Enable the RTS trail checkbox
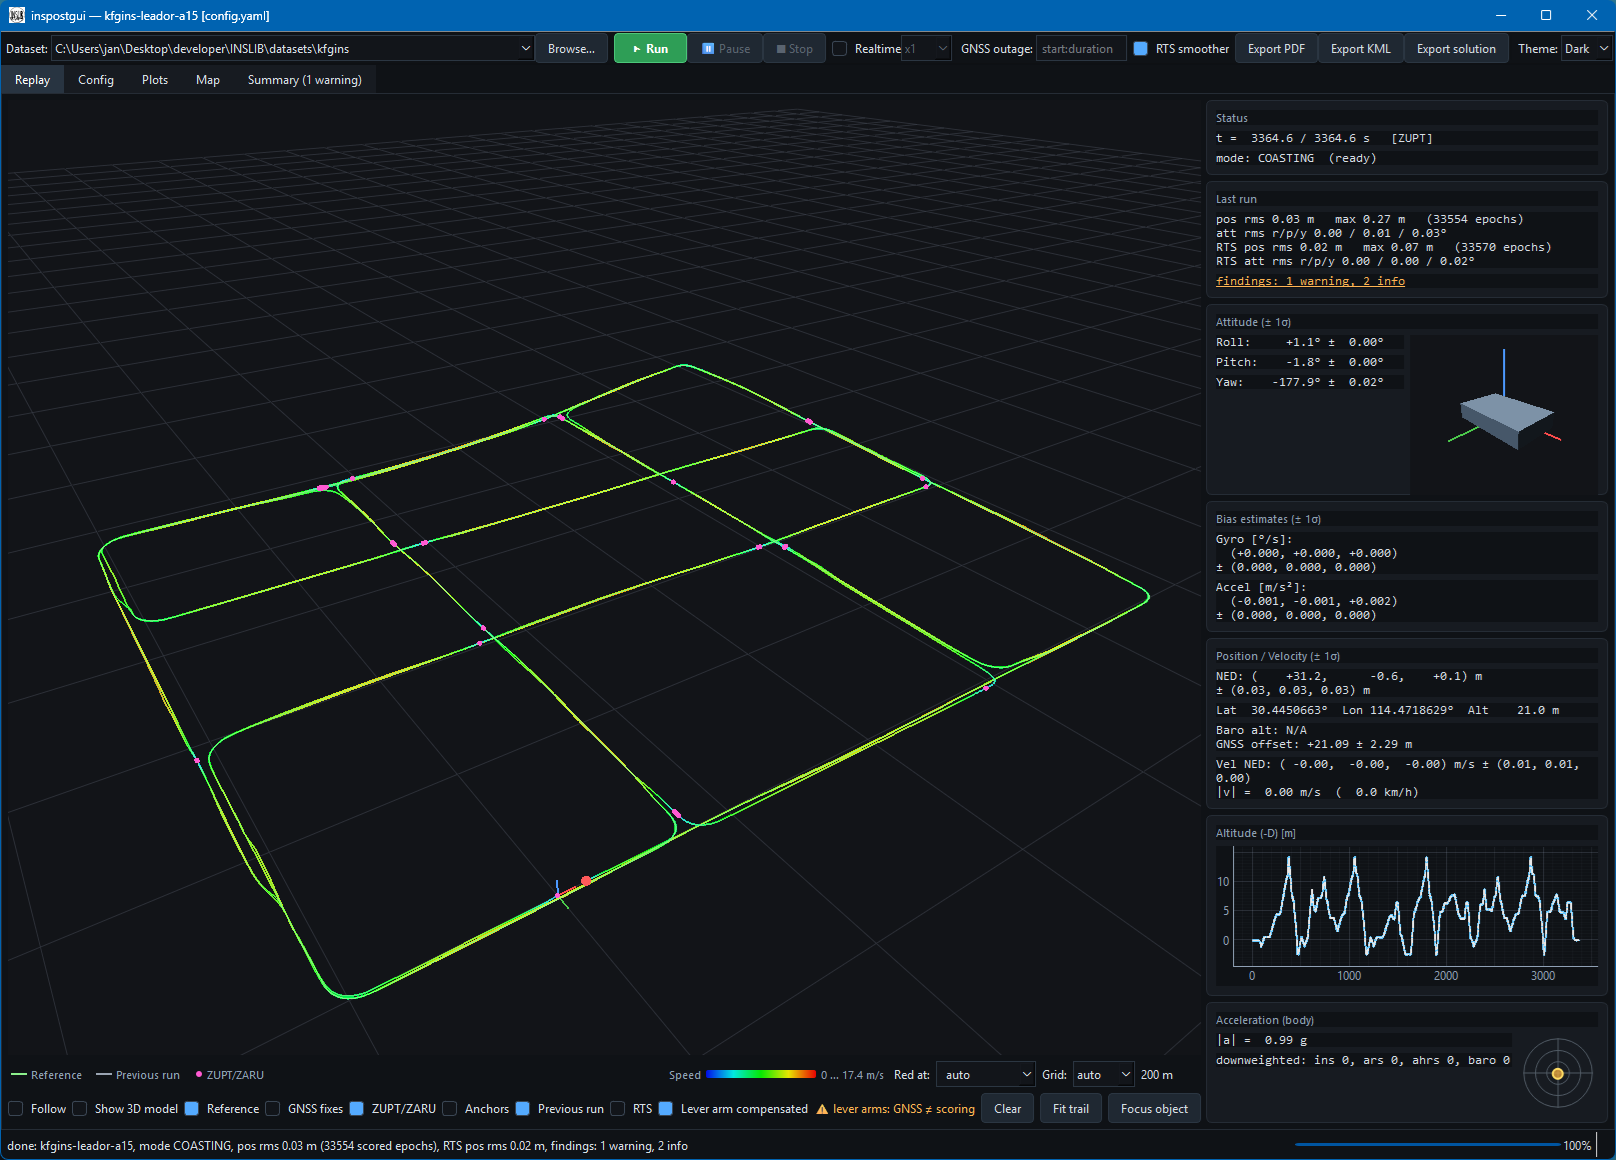Screen dimensions: 1616x1160 617,1108
